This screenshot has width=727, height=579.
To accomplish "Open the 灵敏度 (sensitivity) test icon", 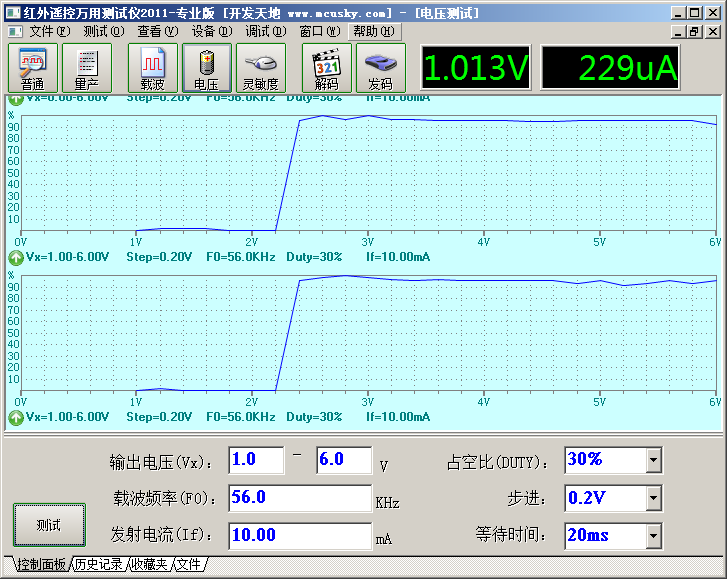I will [261, 68].
